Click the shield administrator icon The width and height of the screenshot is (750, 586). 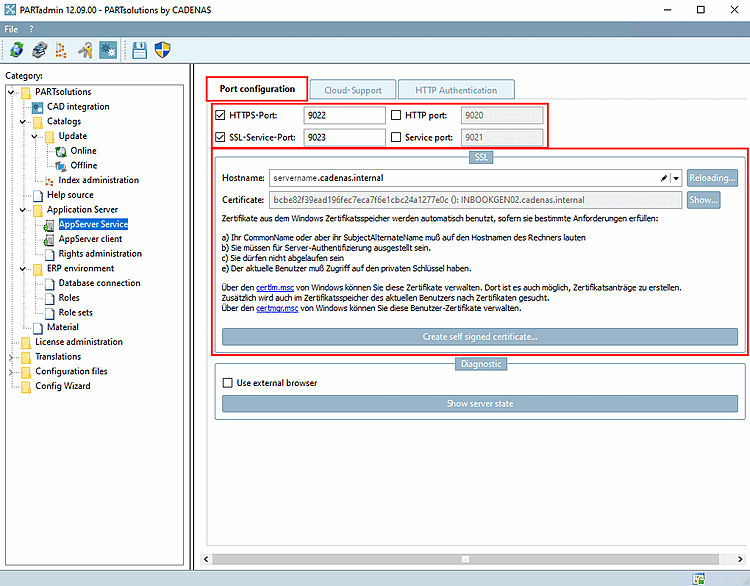163,49
